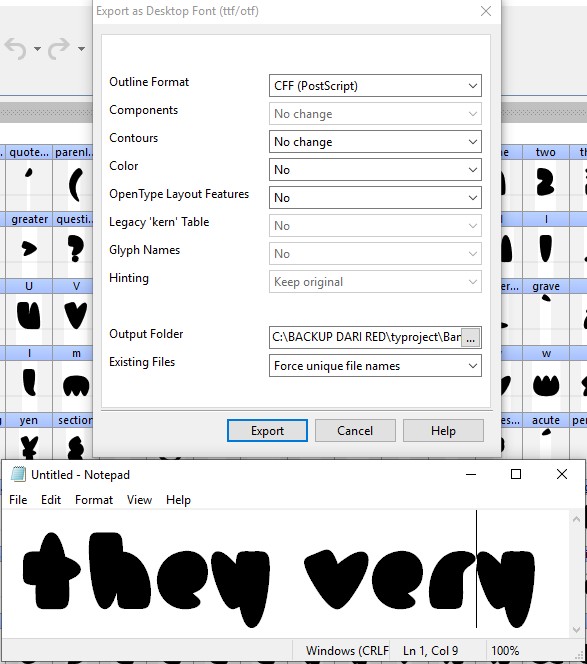Open Notepad's View menu
Screen dimensions: 587x664
(139, 500)
